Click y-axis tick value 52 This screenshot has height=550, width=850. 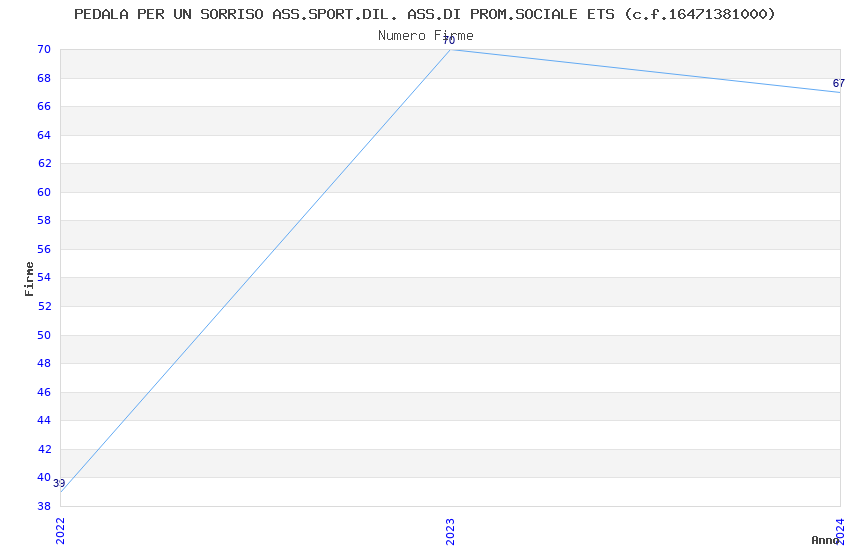pos(44,306)
